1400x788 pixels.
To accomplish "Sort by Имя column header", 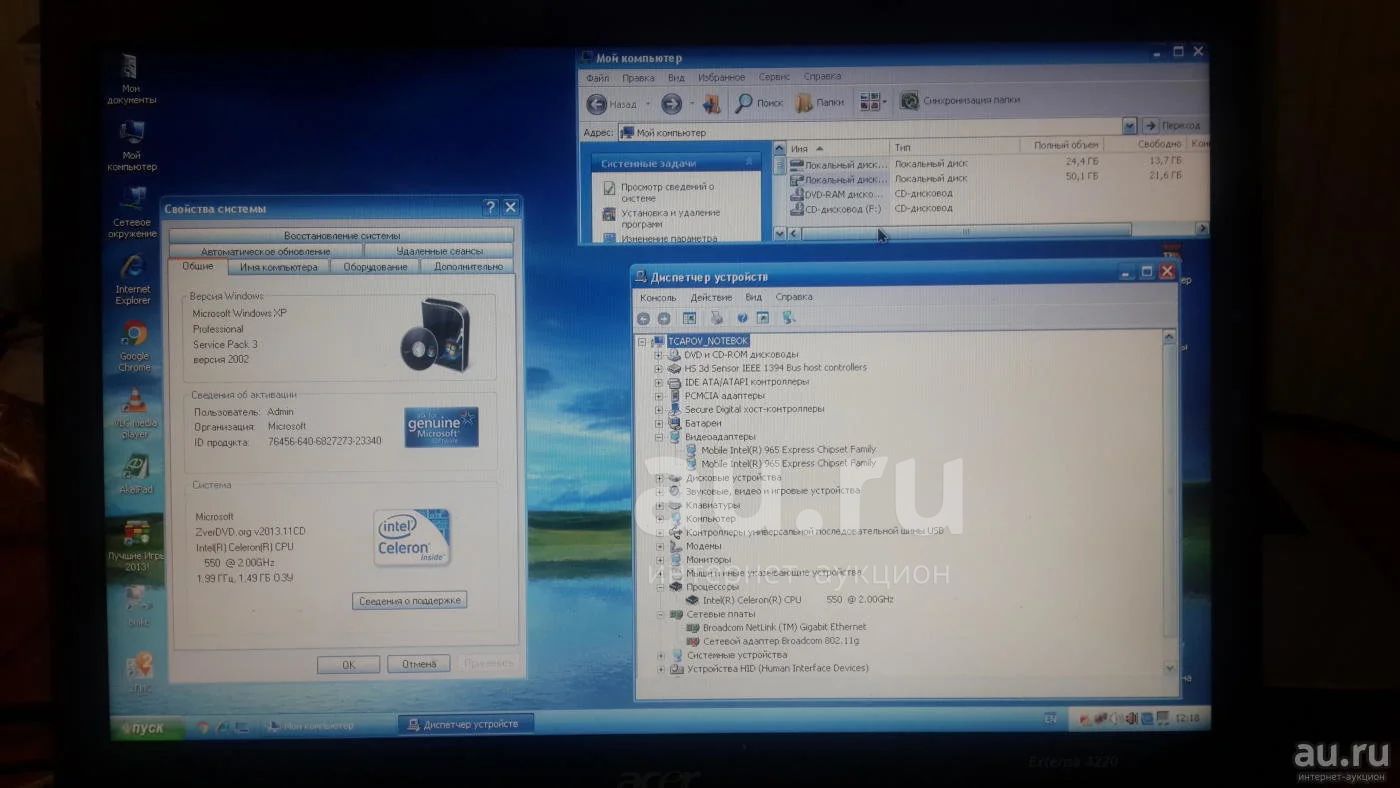I will [x=837, y=147].
